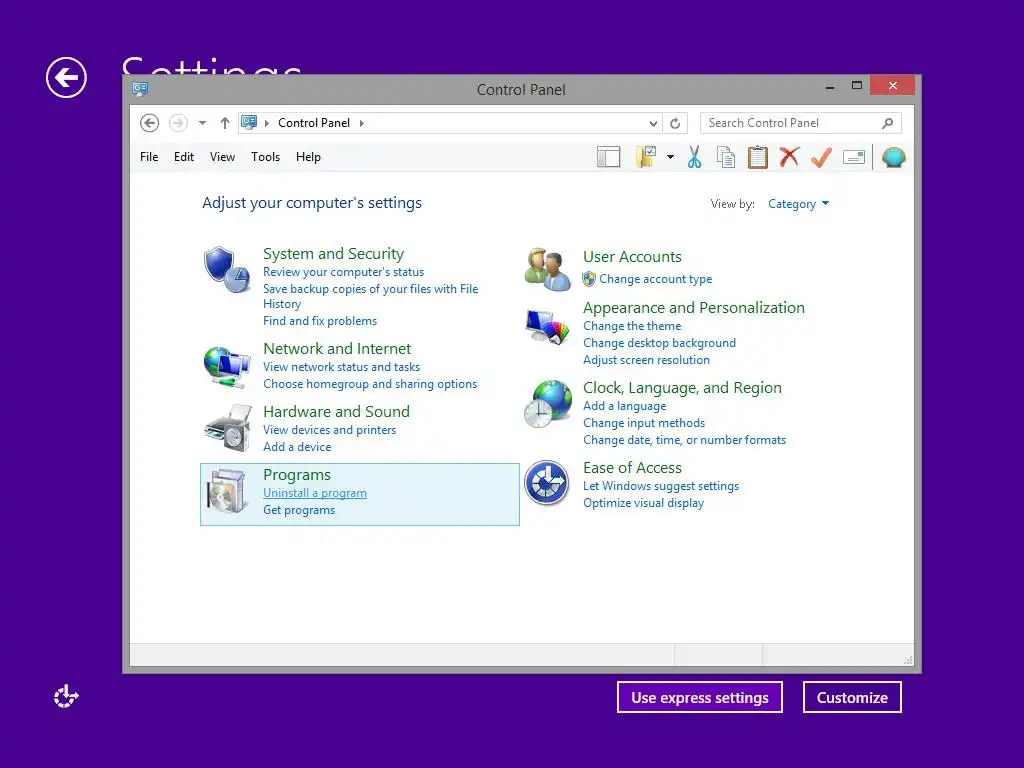Click the window resize grip corner
Screen dimensions: 1024x768
(908, 660)
